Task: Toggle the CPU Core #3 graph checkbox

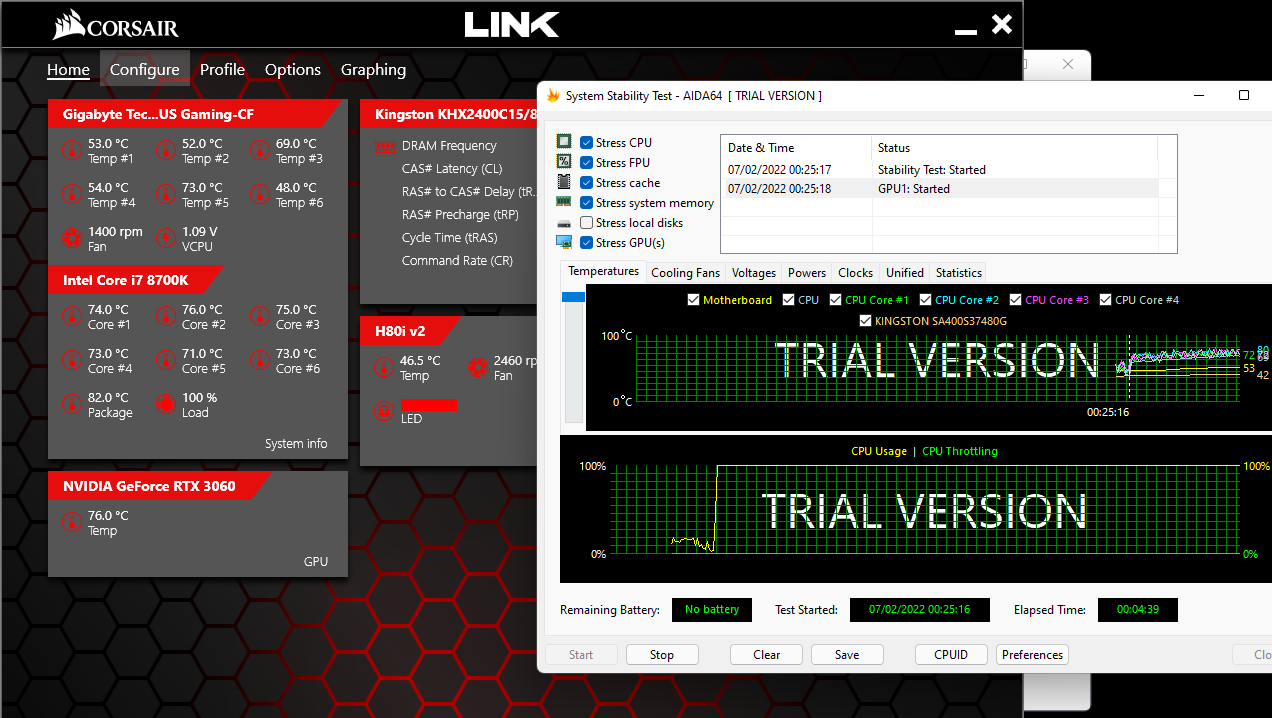Action: click(x=1016, y=300)
